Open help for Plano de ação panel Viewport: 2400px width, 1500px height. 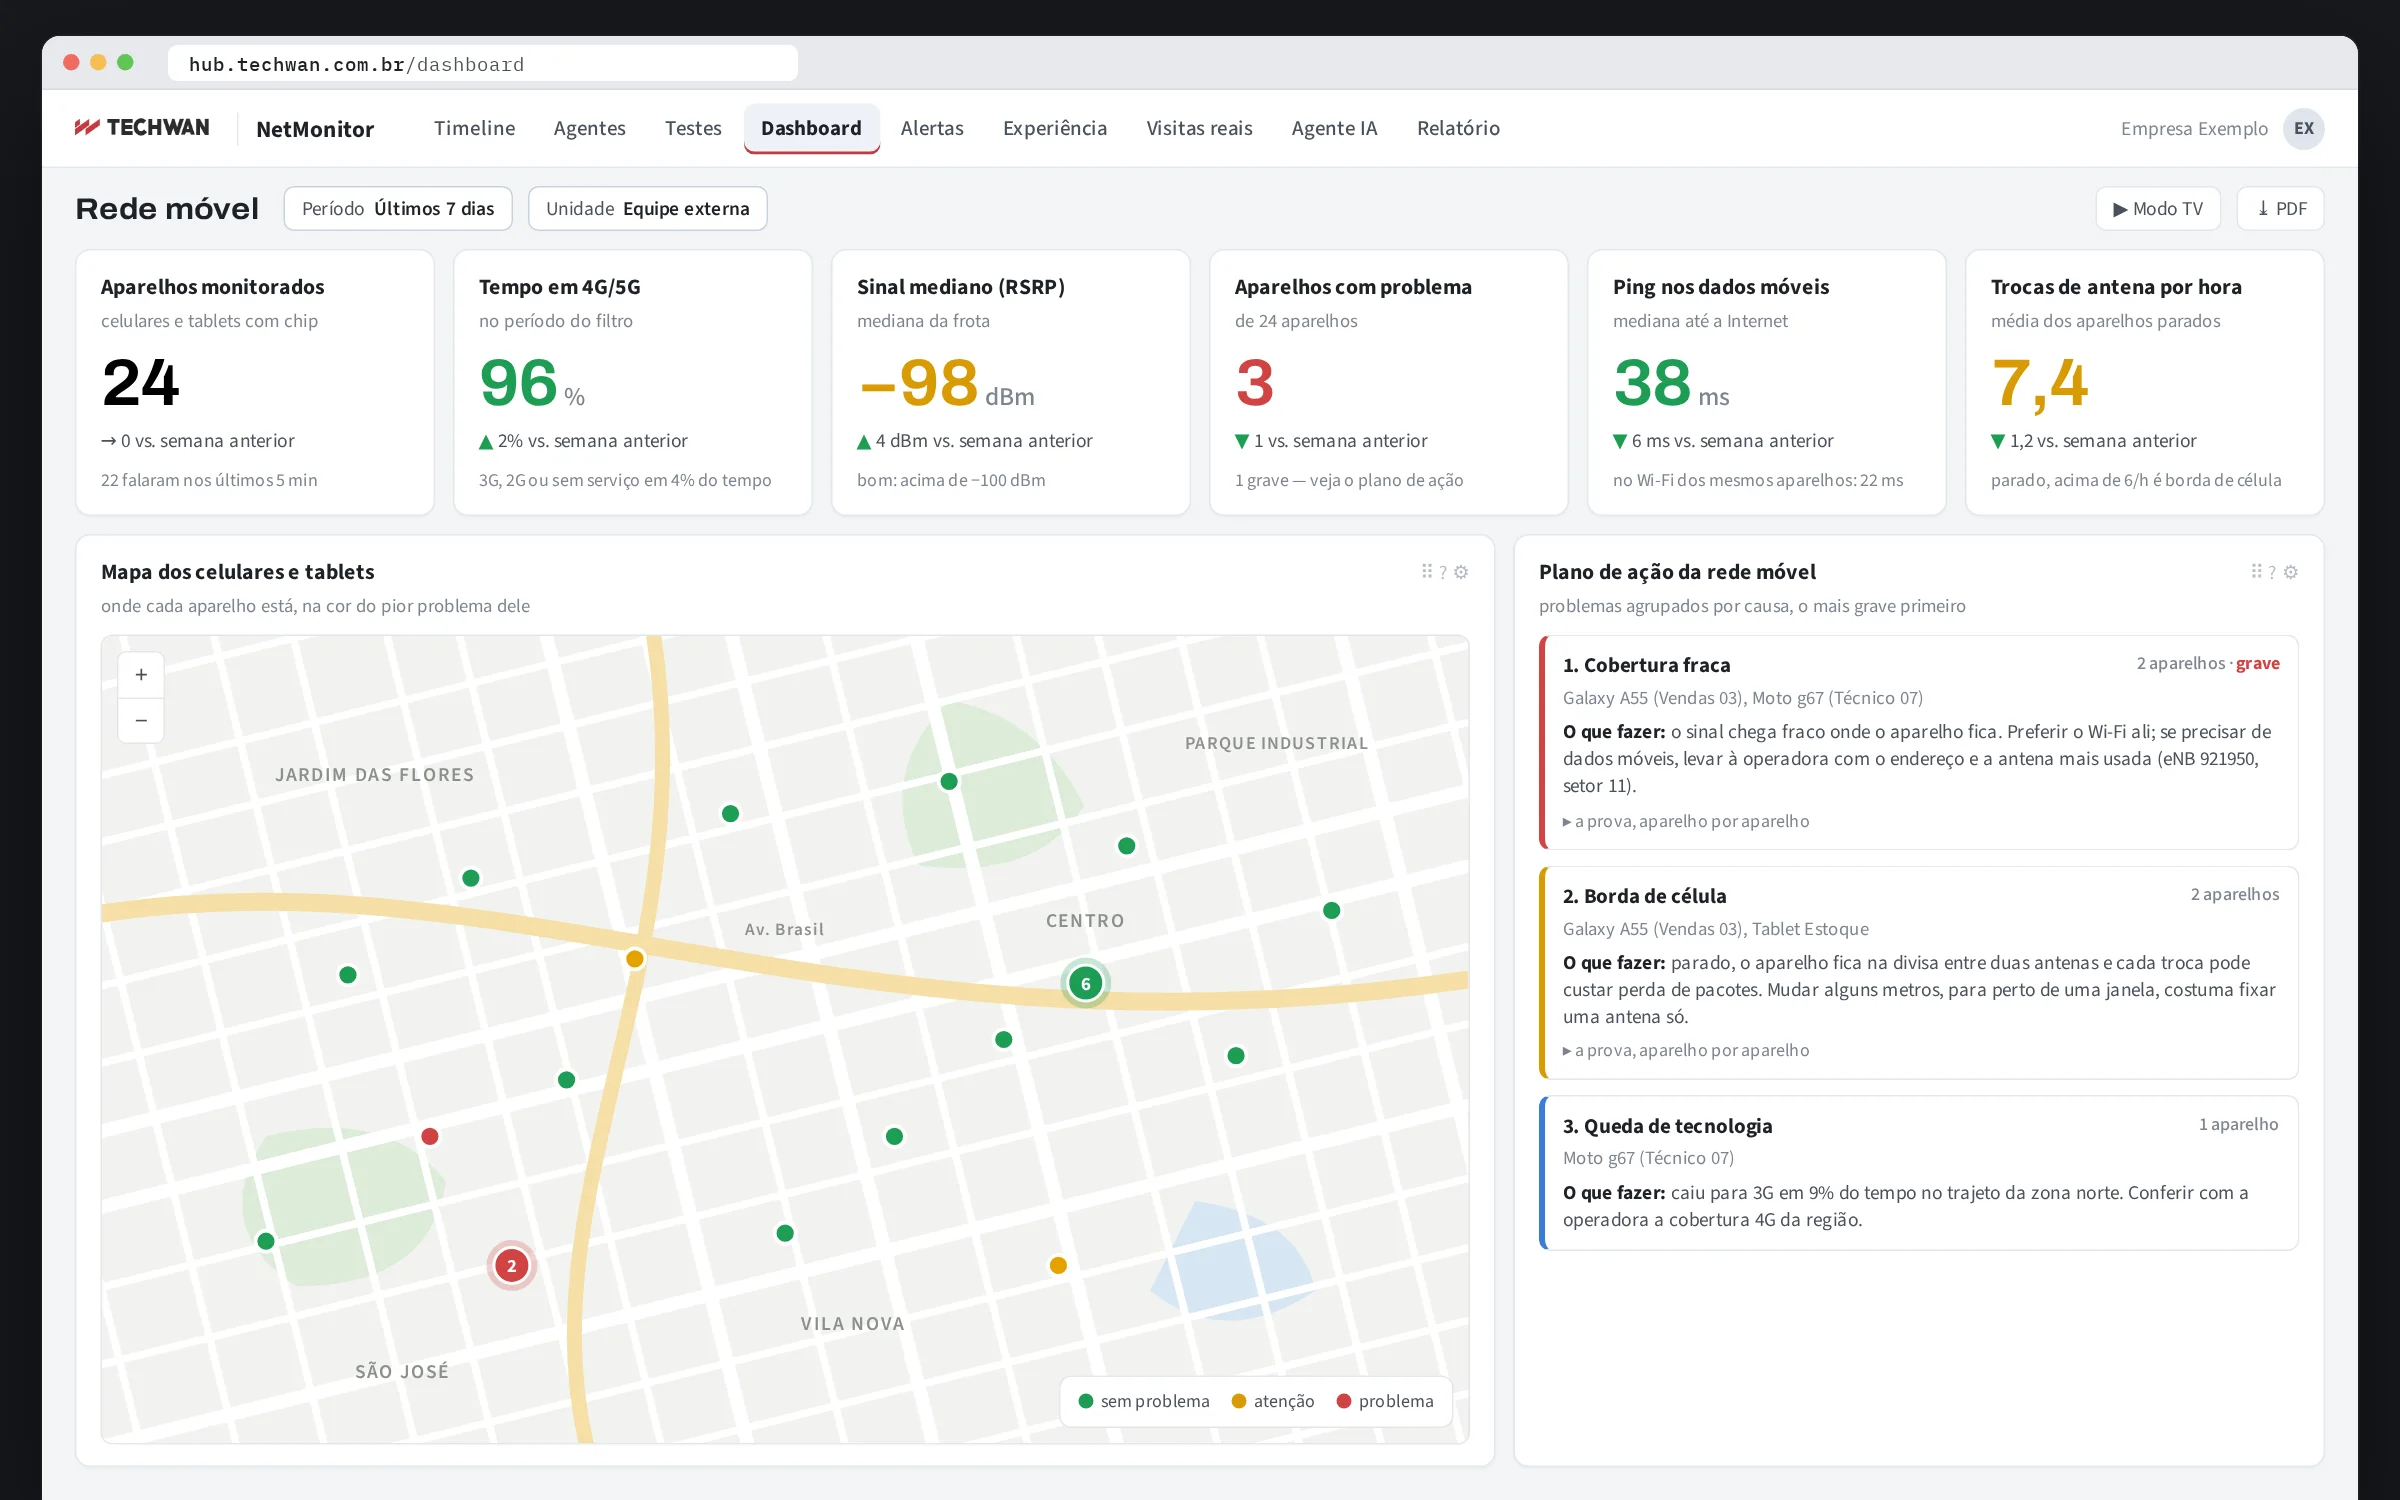(x=2272, y=572)
